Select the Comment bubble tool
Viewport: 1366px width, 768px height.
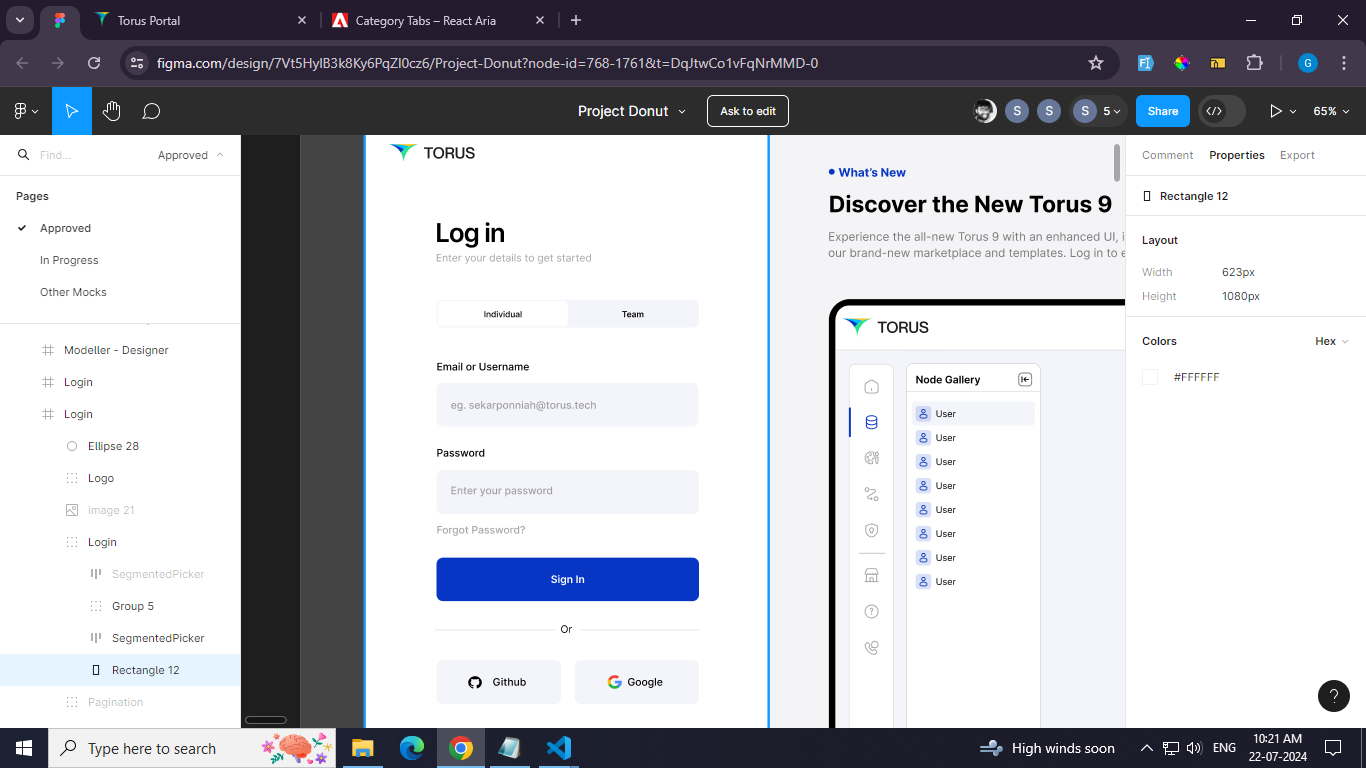[151, 111]
